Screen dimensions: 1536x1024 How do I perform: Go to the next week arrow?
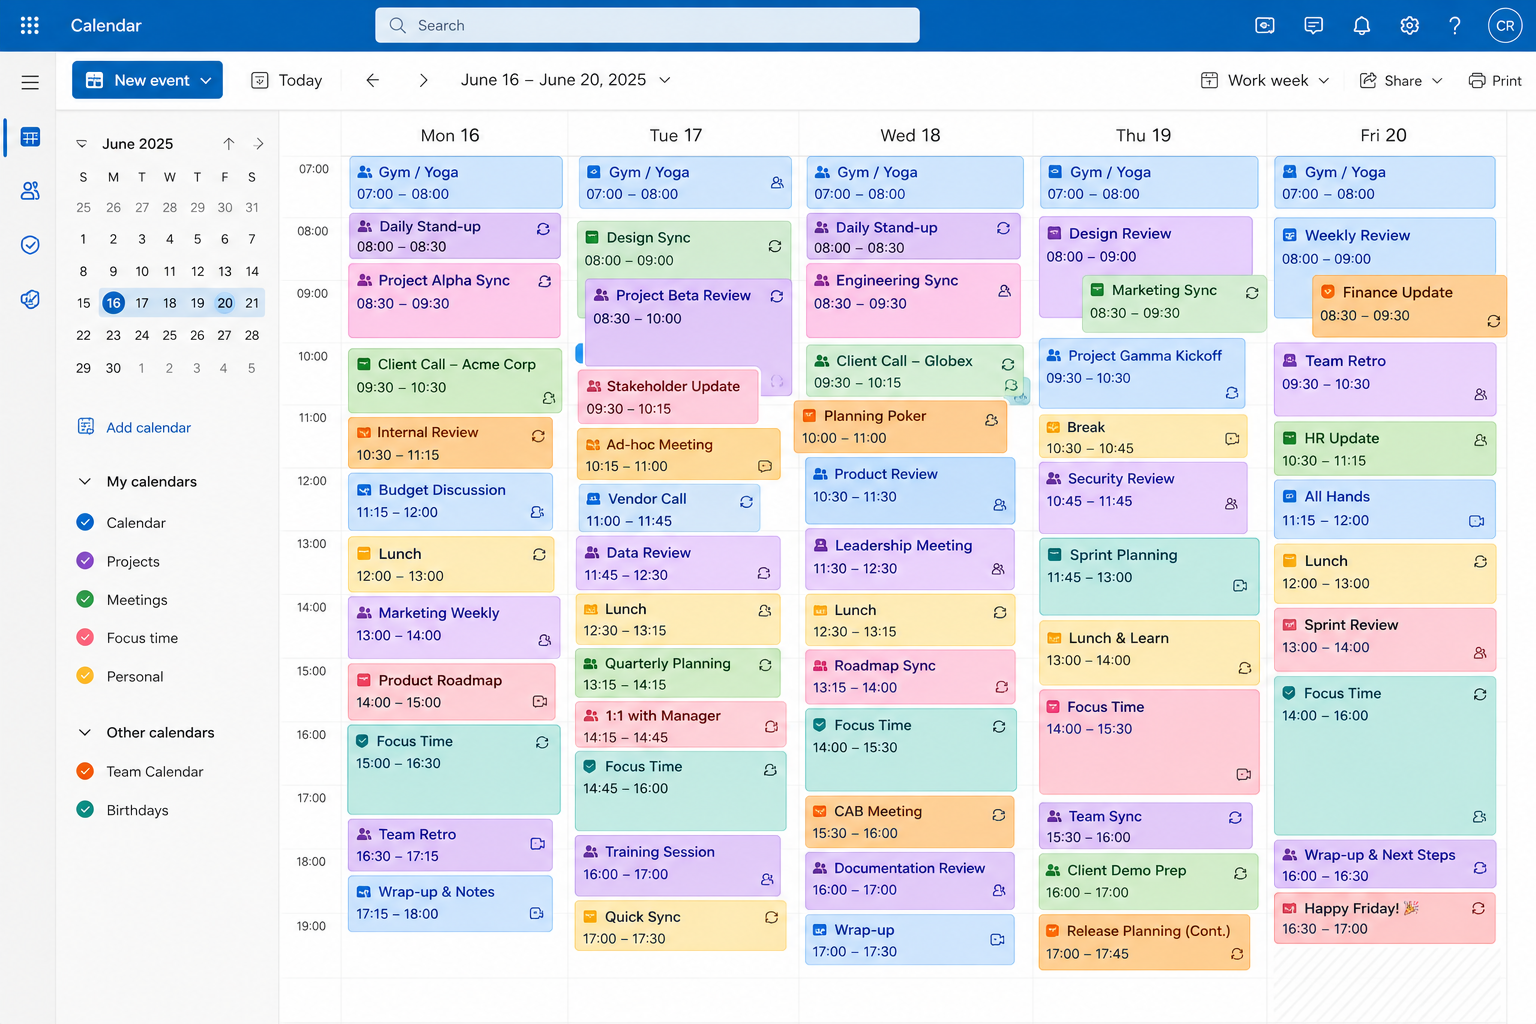point(423,80)
